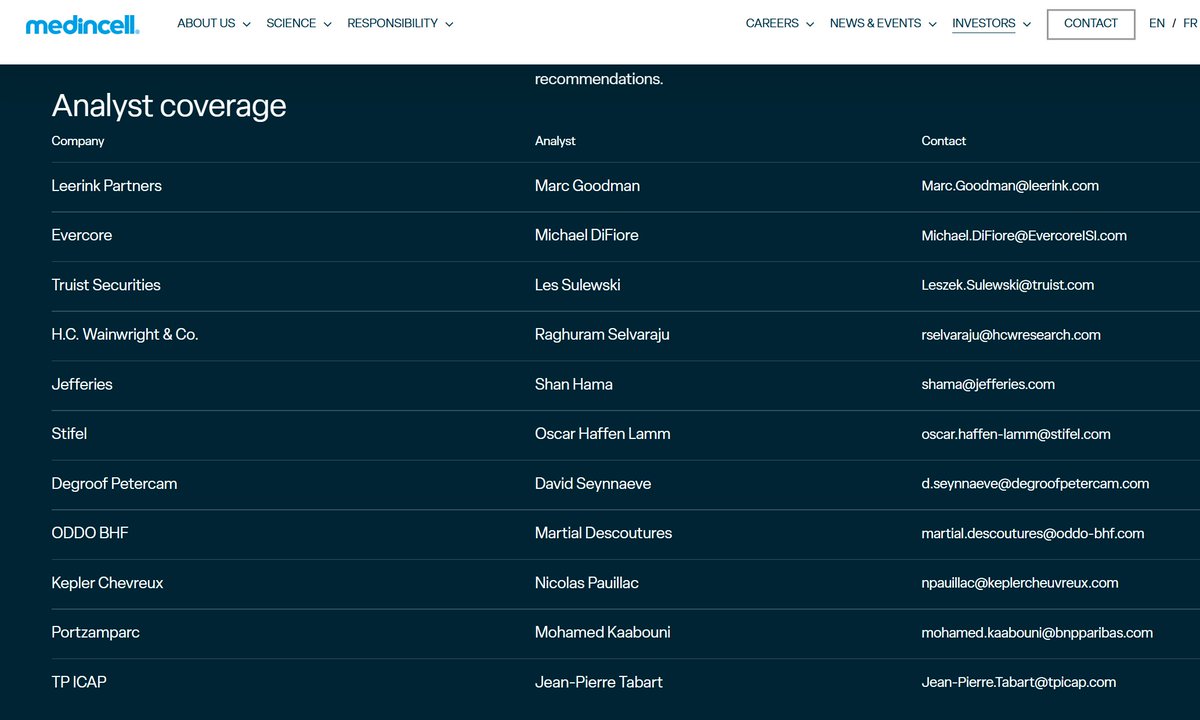Click the Medincell logo

82,25
